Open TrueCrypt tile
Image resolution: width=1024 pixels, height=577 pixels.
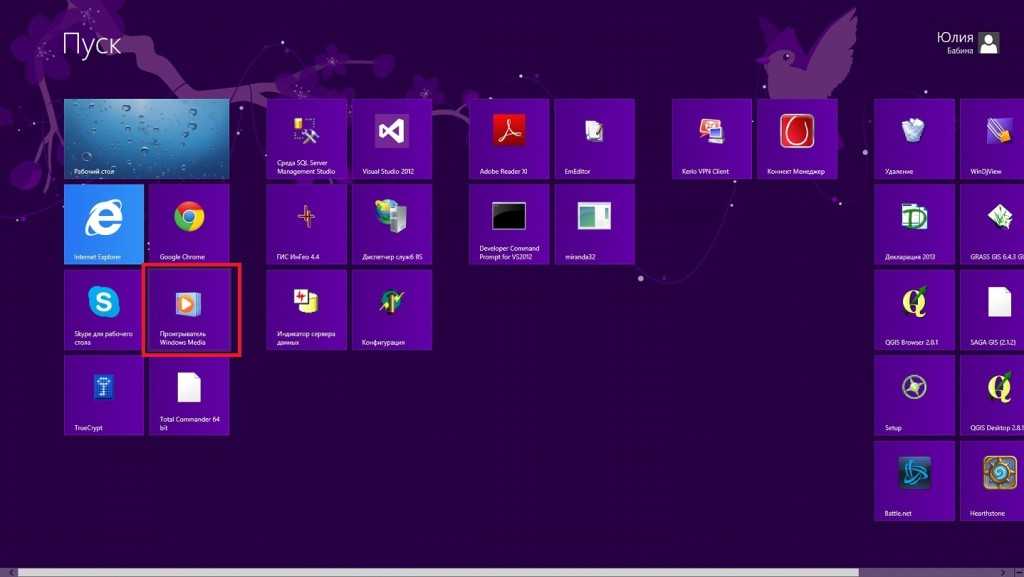click(104, 396)
